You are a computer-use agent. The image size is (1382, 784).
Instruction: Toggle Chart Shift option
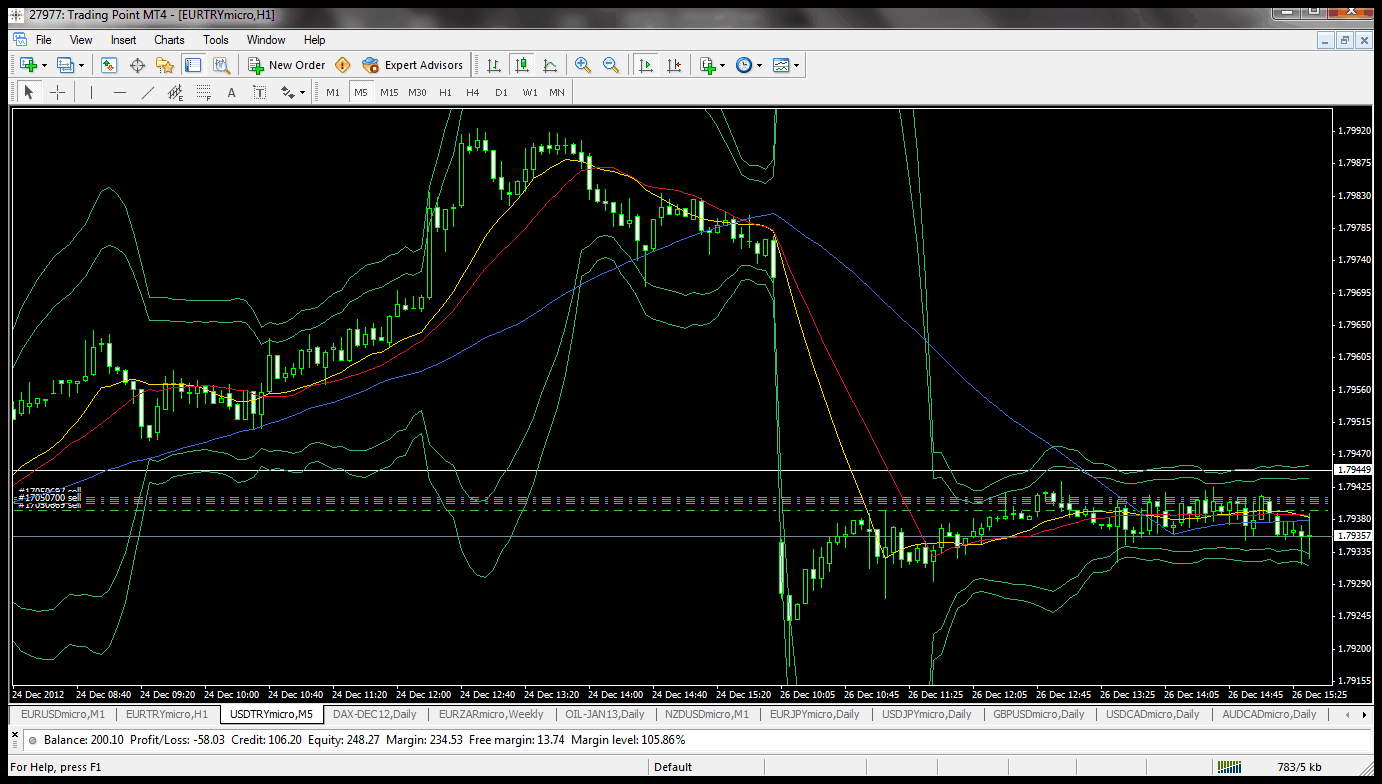click(674, 65)
